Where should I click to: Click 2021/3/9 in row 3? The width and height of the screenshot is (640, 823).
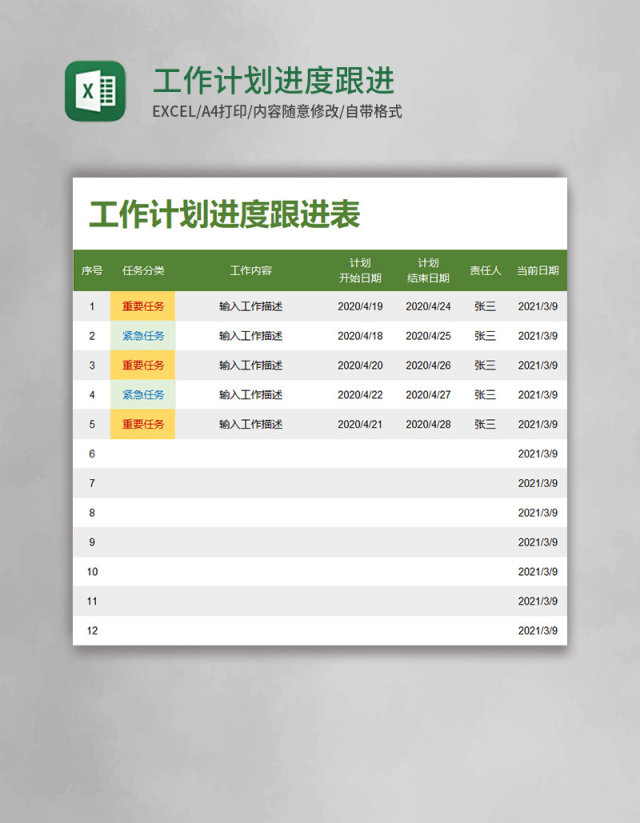click(x=538, y=365)
